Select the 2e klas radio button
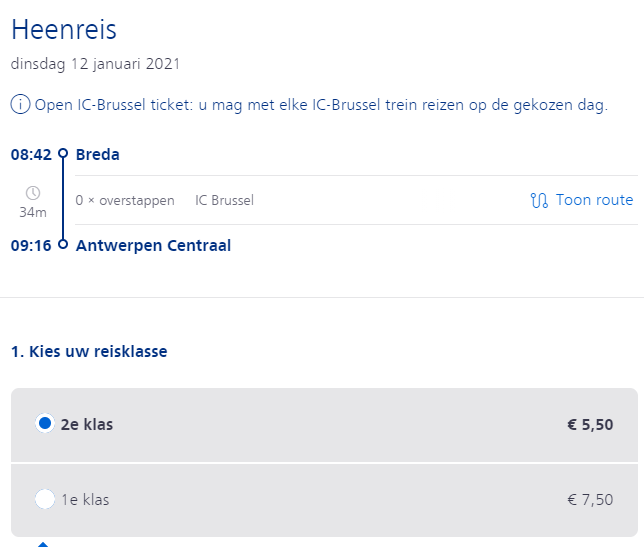 45,423
